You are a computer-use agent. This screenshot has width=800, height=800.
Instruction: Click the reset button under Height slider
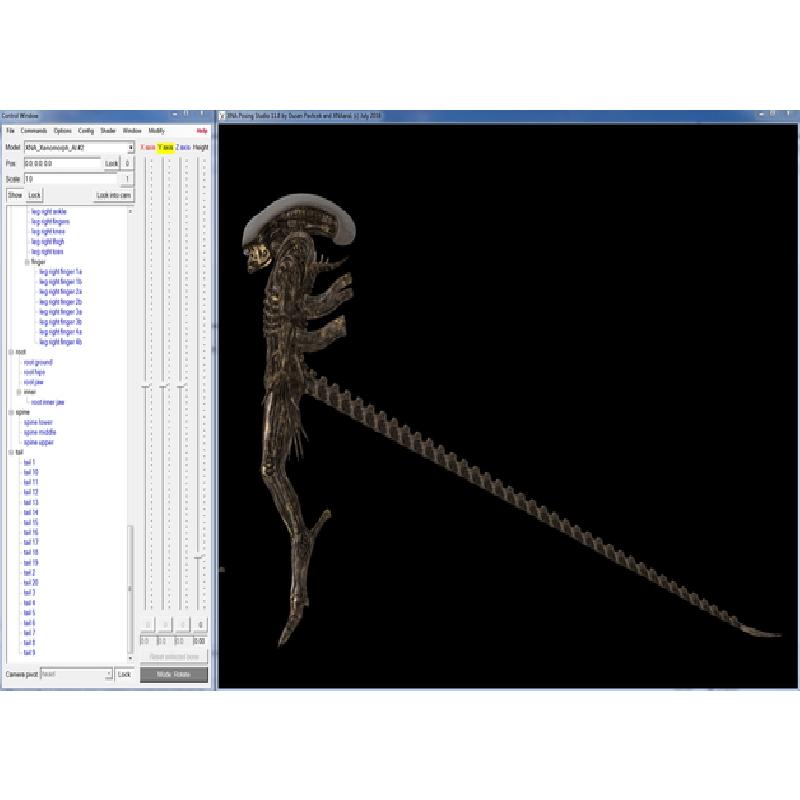pyautogui.click(x=200, y=625)
